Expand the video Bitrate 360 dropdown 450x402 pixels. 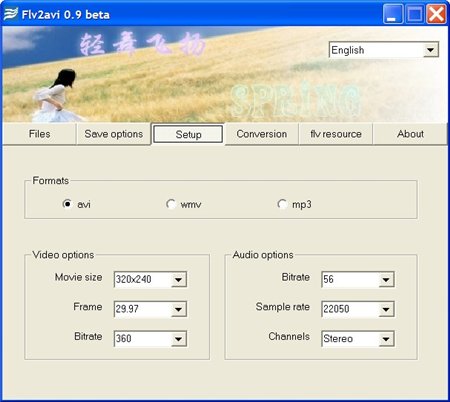click(179, 339)
